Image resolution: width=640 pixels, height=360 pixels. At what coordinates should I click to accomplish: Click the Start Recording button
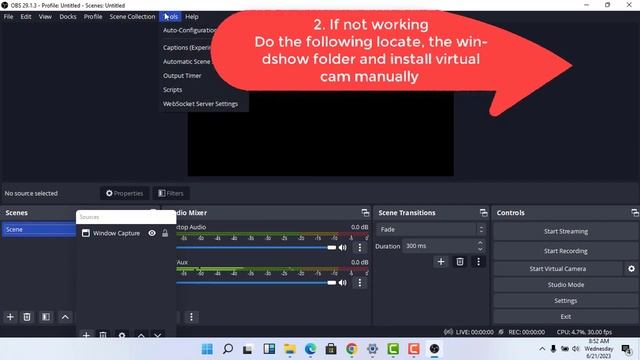pyautogui.click(x=566, y=251)
